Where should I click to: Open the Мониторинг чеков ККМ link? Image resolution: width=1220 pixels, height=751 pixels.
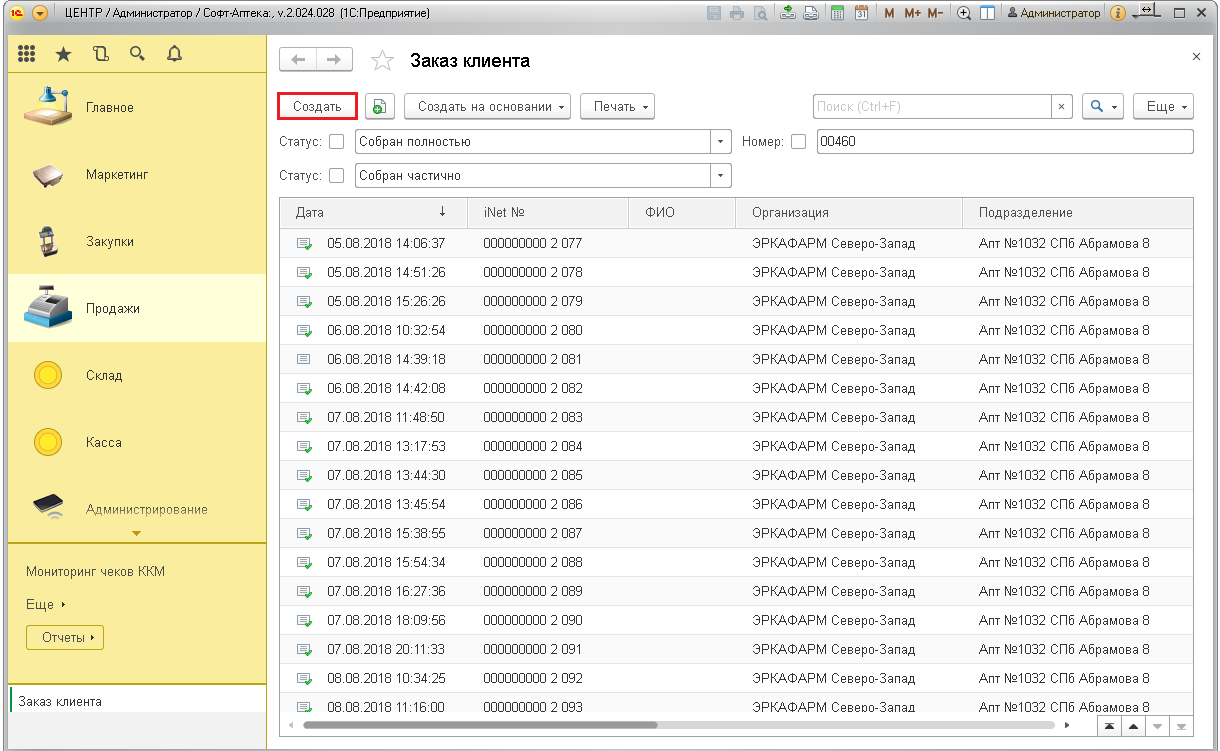pyautogui.click(x=95, y=572)
